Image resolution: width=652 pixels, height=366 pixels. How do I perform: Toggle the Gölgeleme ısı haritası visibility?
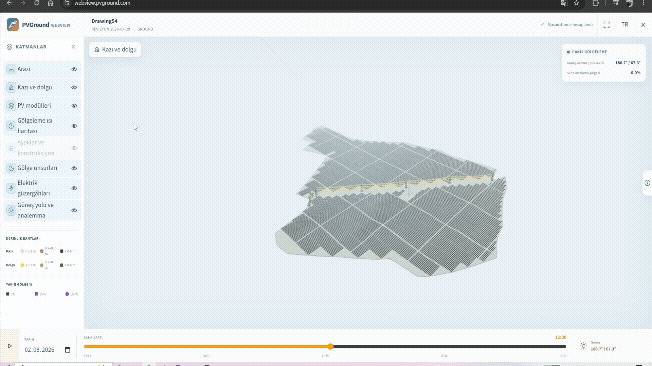click(74, 126)
